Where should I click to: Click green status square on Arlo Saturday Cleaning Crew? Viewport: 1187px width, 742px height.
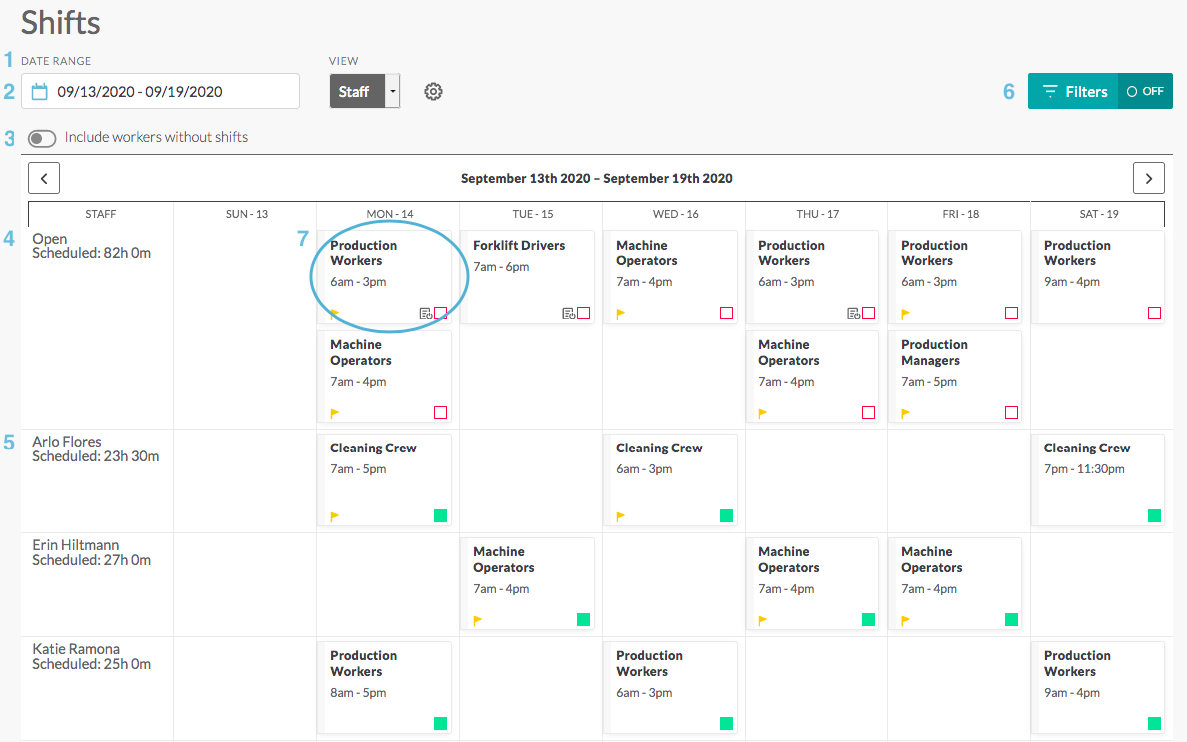coord(1154,516)
